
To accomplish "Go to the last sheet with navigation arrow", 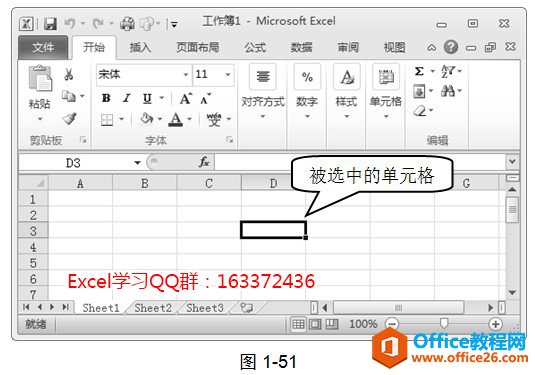I will (x=65, y=307).
